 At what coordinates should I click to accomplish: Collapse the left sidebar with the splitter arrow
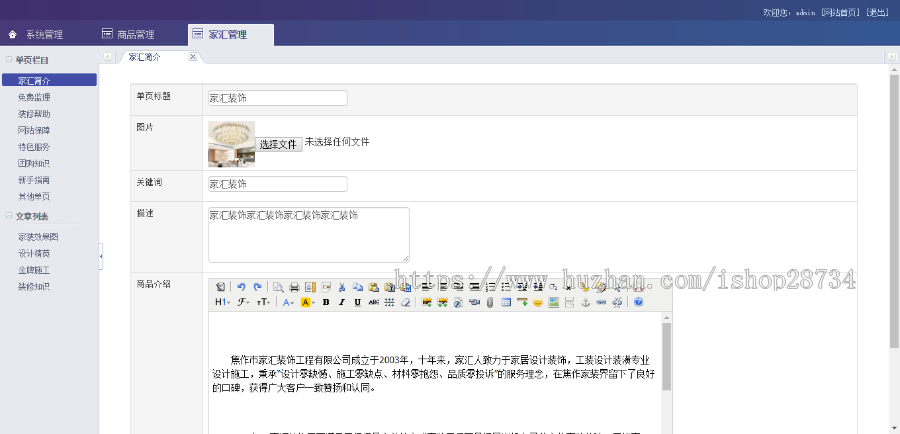[x=101, y=257]
